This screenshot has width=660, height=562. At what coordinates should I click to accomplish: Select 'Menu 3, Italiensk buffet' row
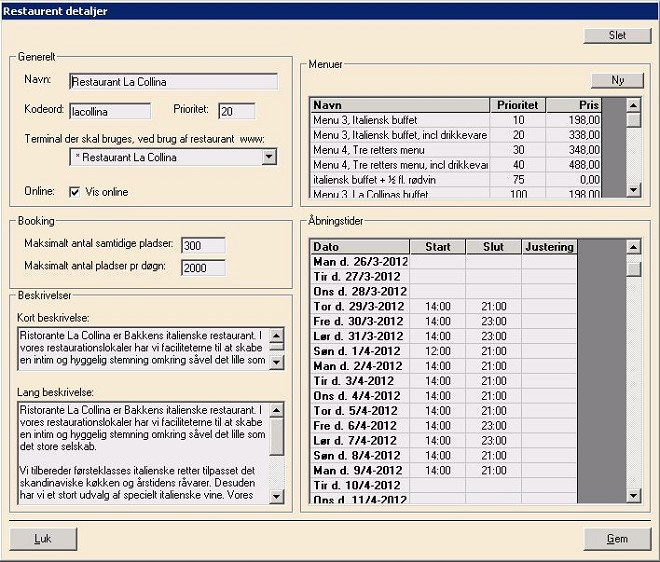[456, 120]
